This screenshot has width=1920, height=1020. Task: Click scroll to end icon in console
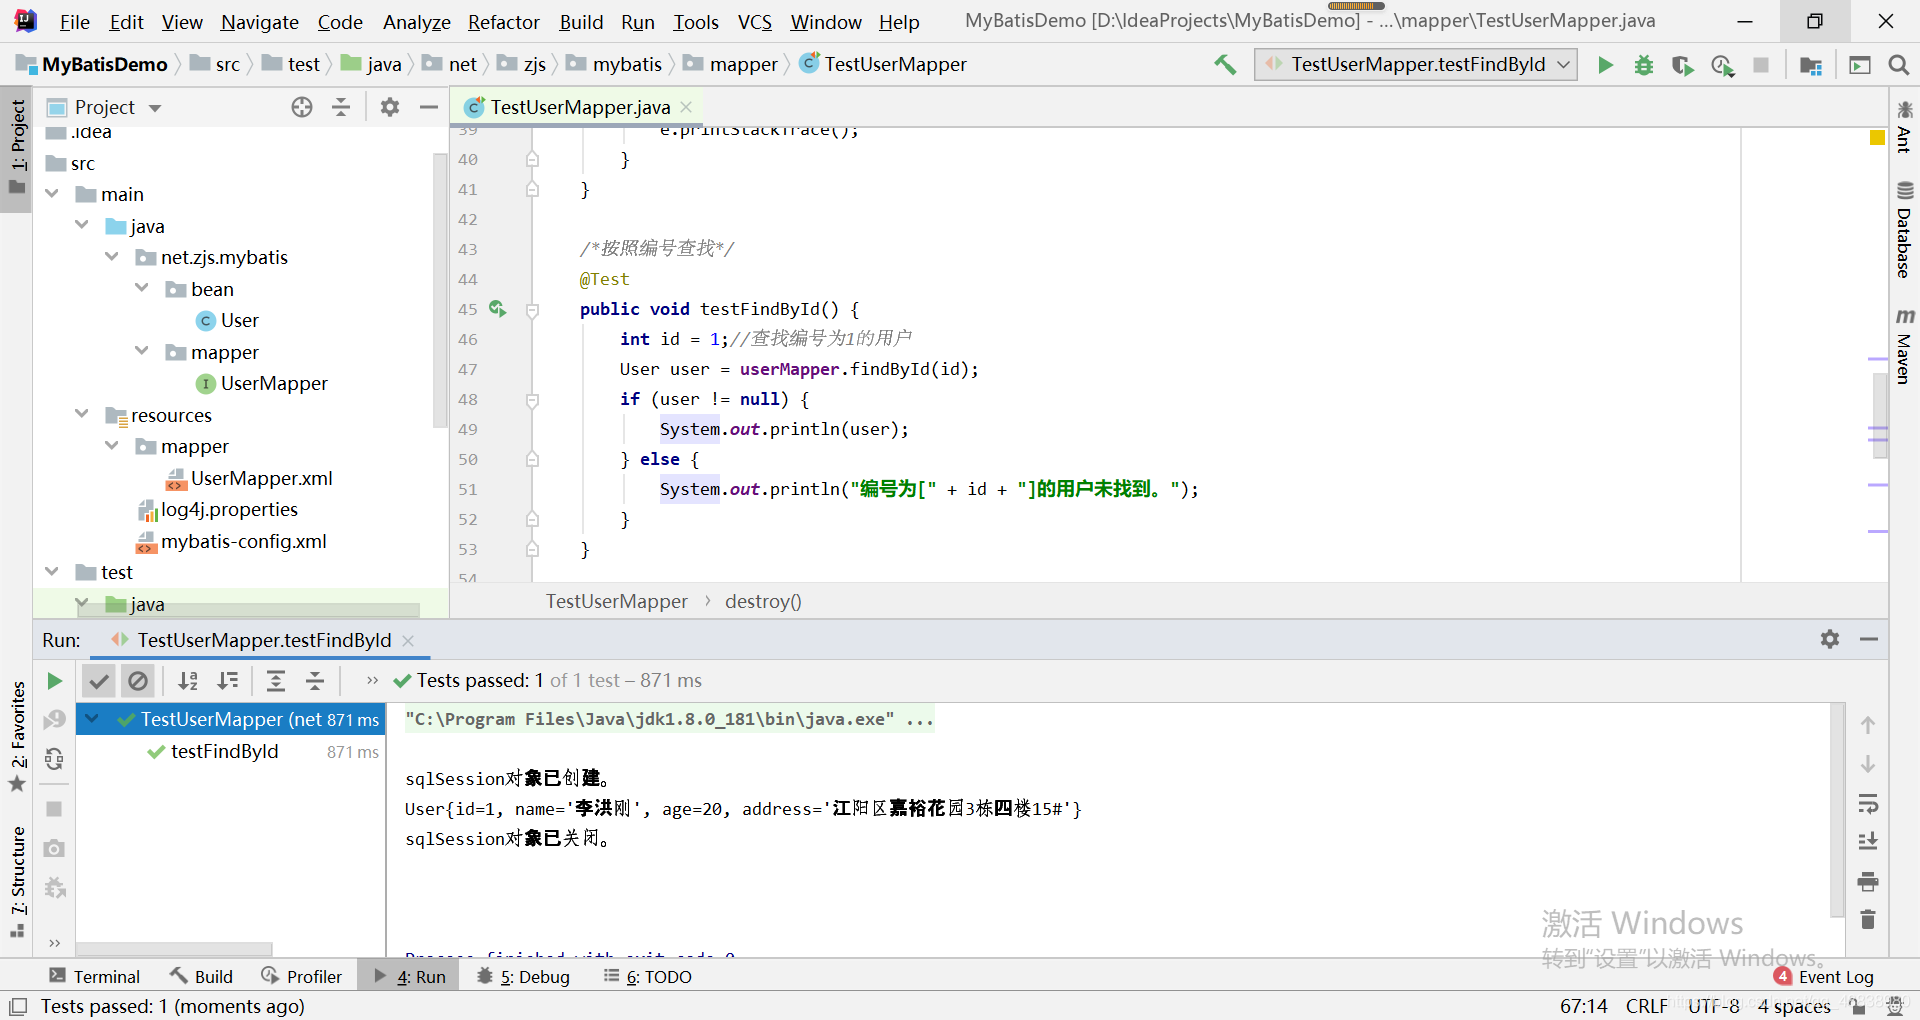coord(1867,842)
